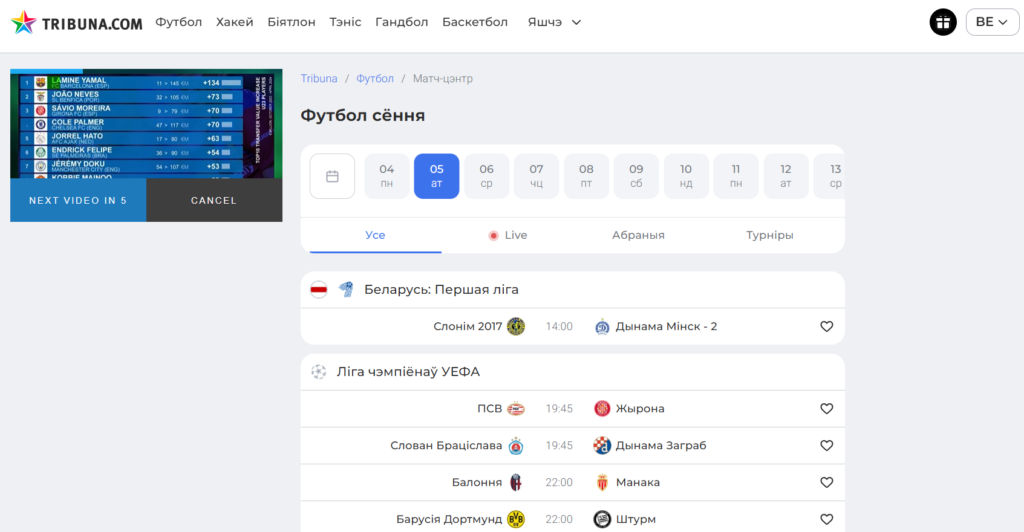Screen dimensions: 1024x532
Task: Select date 12 ат
Action: coord(786,176)
